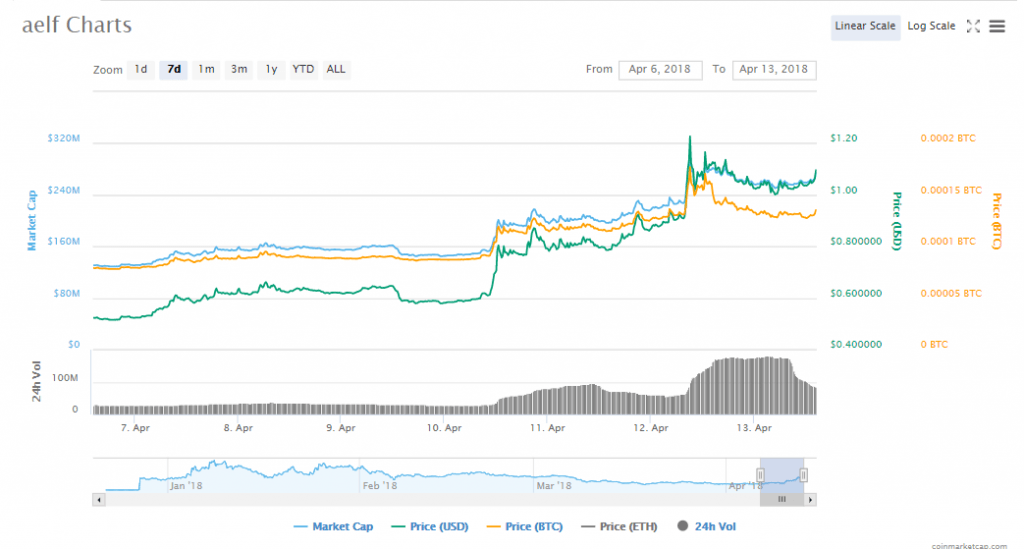Click the aelf Charts heading
The width and height of the screenshot is (1024, 549).
point(77,25)
